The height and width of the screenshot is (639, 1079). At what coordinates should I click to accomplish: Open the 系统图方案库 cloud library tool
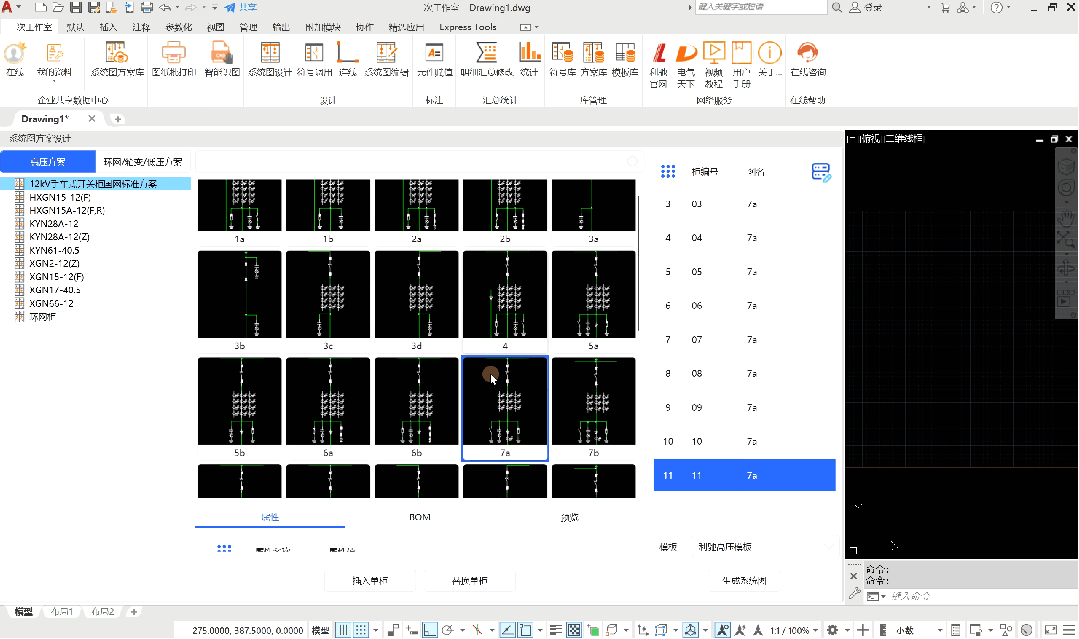pyautogui.click(x=117, y=58)
